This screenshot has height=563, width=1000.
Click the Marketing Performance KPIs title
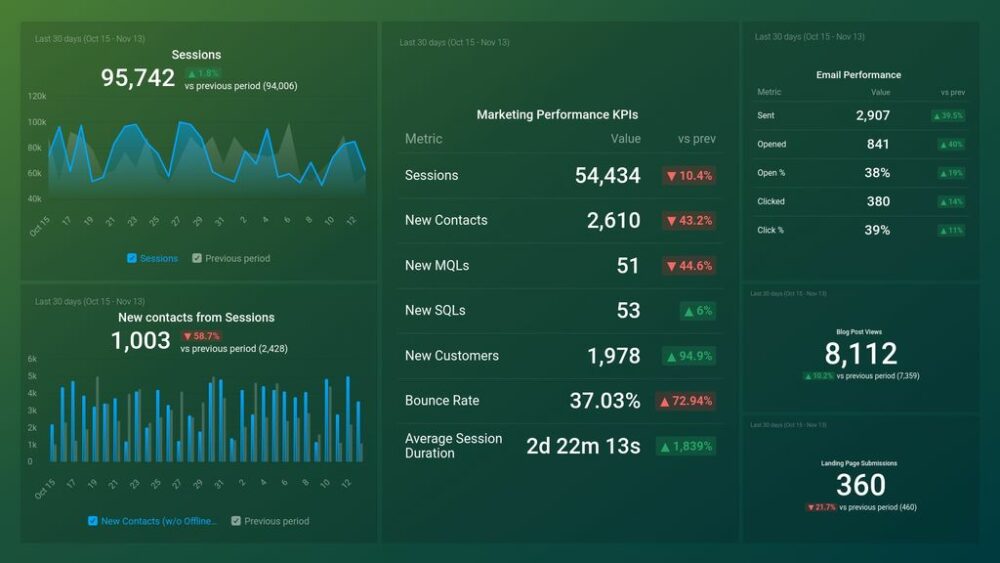(557, 115)
